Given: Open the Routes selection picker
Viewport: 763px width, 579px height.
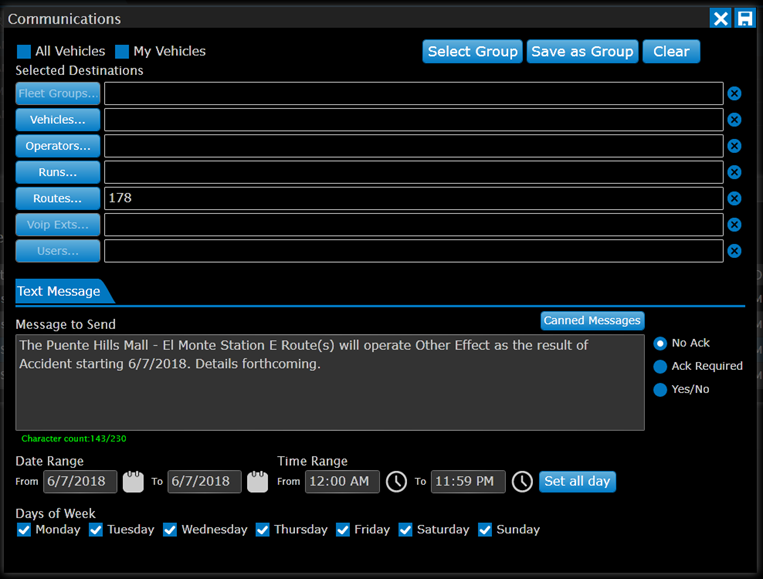Looking at the screenshot, I should pos(58,198).
